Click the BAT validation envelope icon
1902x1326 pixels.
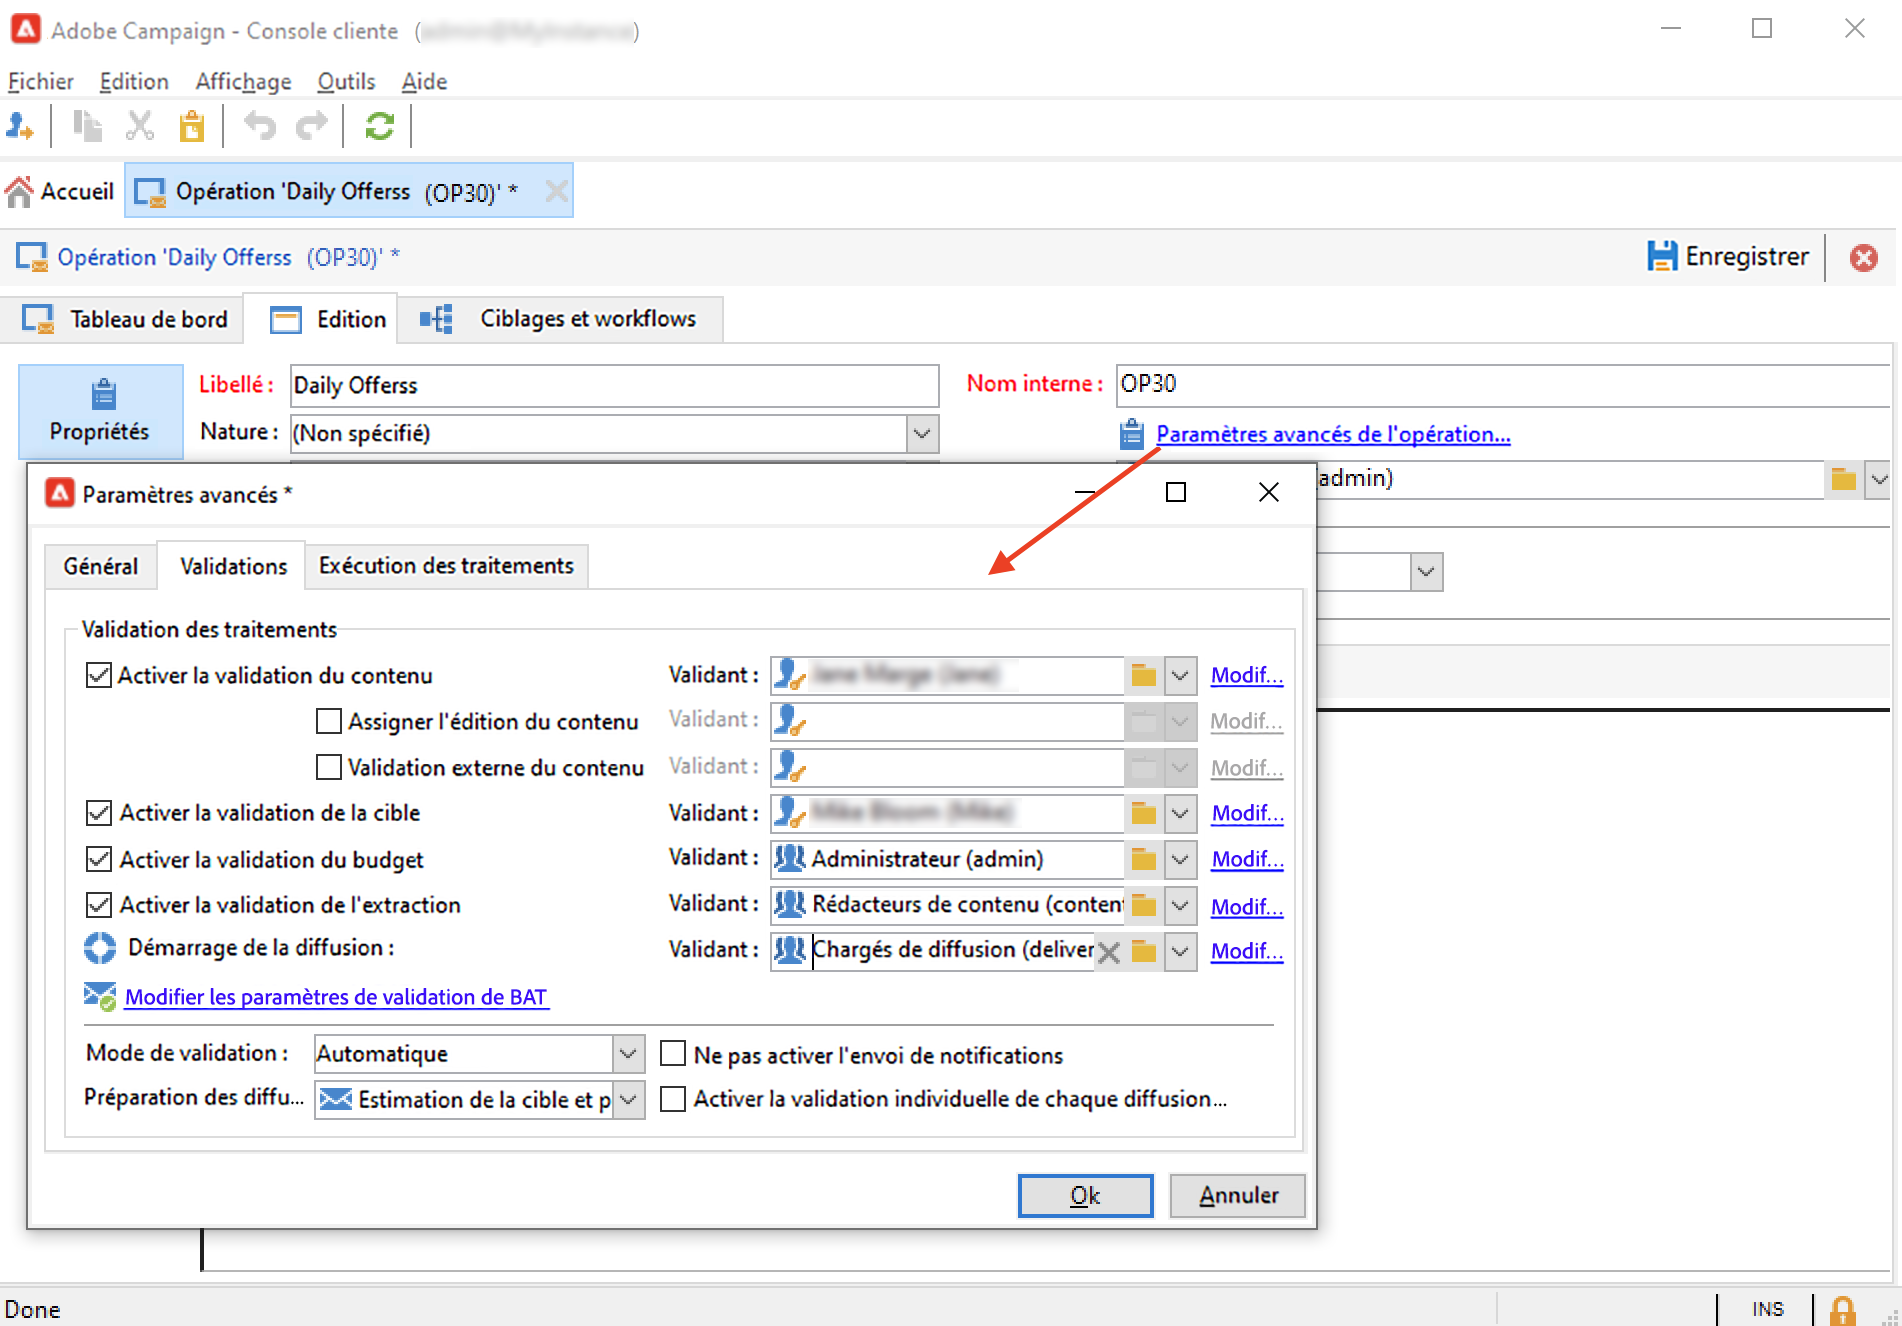(x=100, y=996)
